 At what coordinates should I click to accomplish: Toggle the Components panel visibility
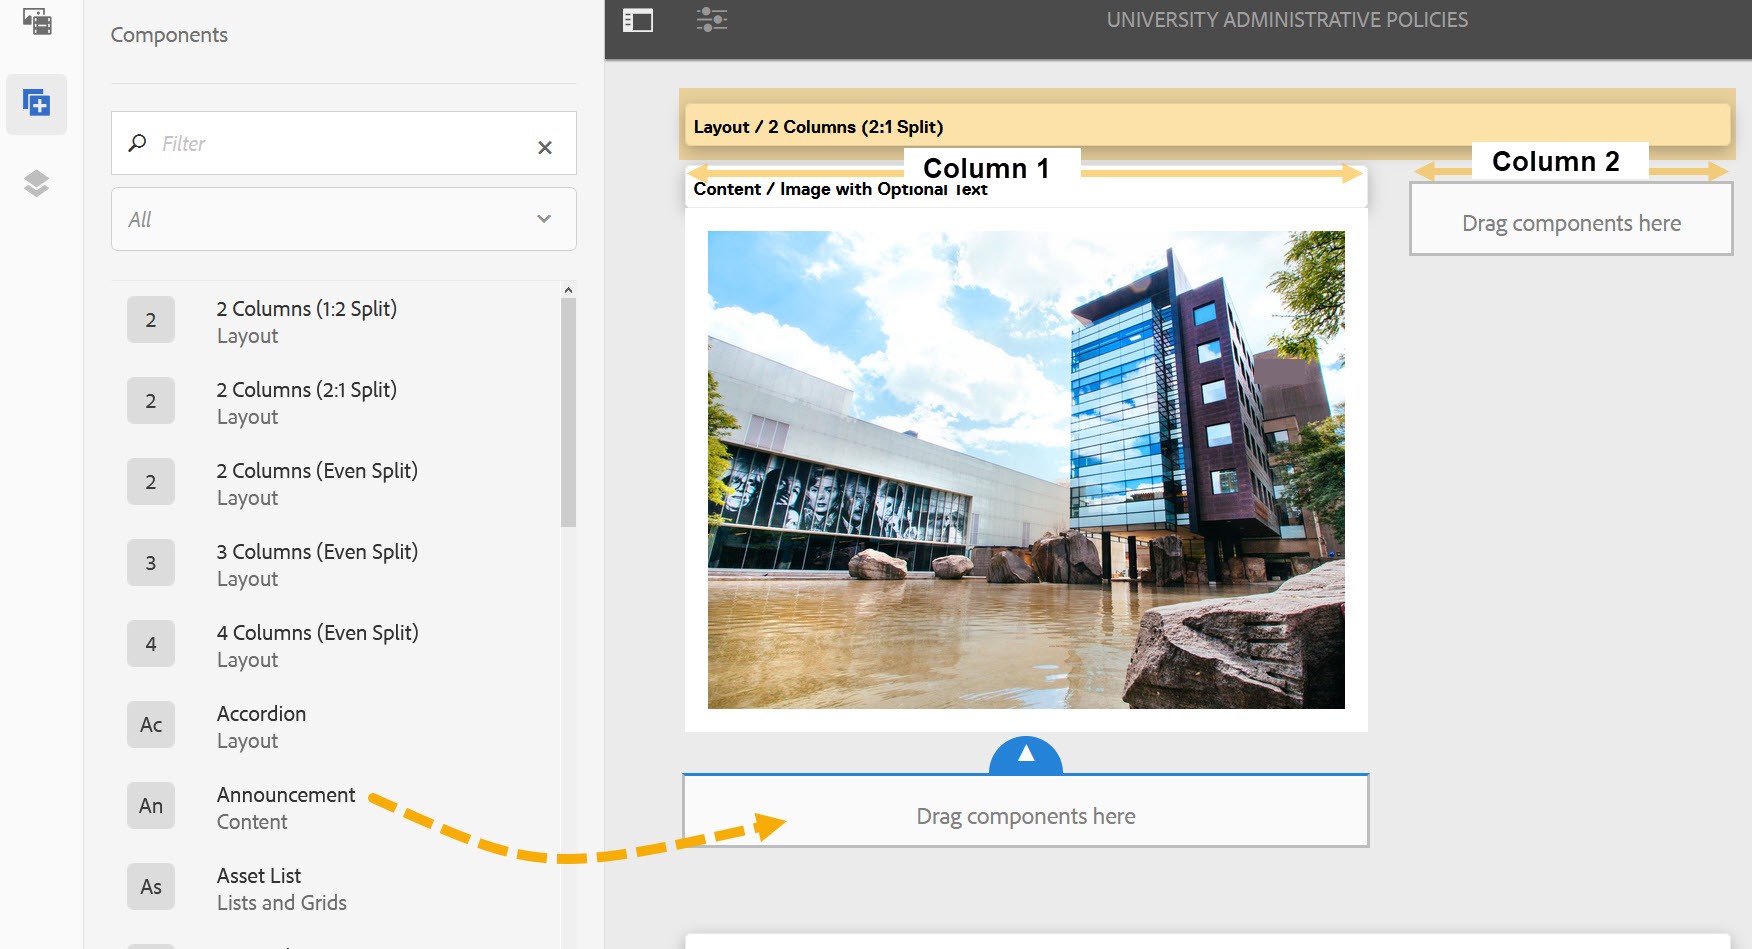(637, 19)
